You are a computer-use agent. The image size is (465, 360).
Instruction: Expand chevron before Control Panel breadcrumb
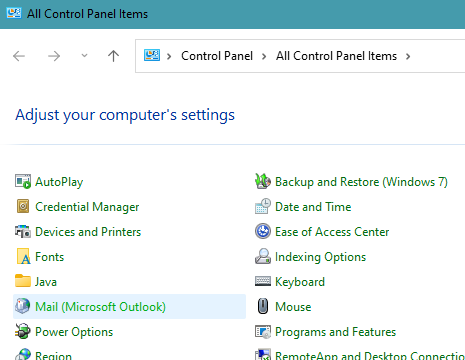point(169,56)
